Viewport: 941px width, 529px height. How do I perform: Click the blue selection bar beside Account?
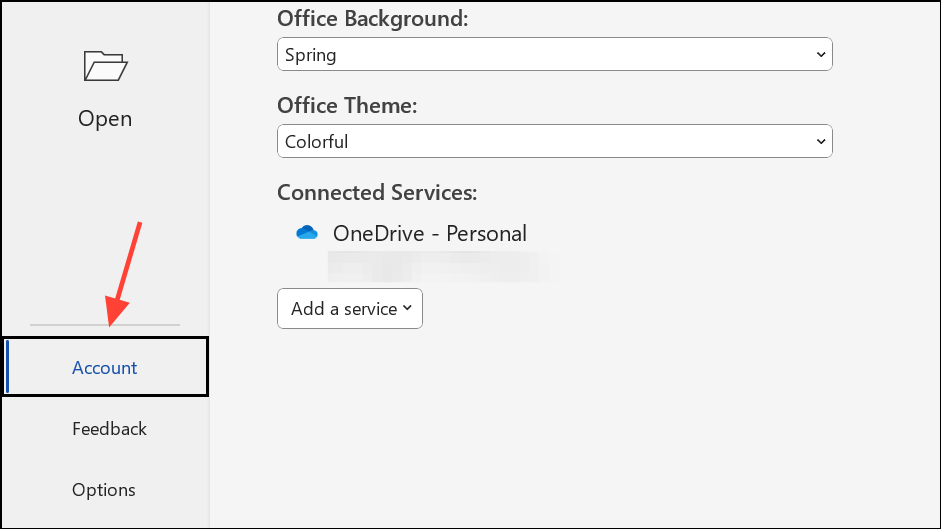pyautogui.click(x=7, y=367)
